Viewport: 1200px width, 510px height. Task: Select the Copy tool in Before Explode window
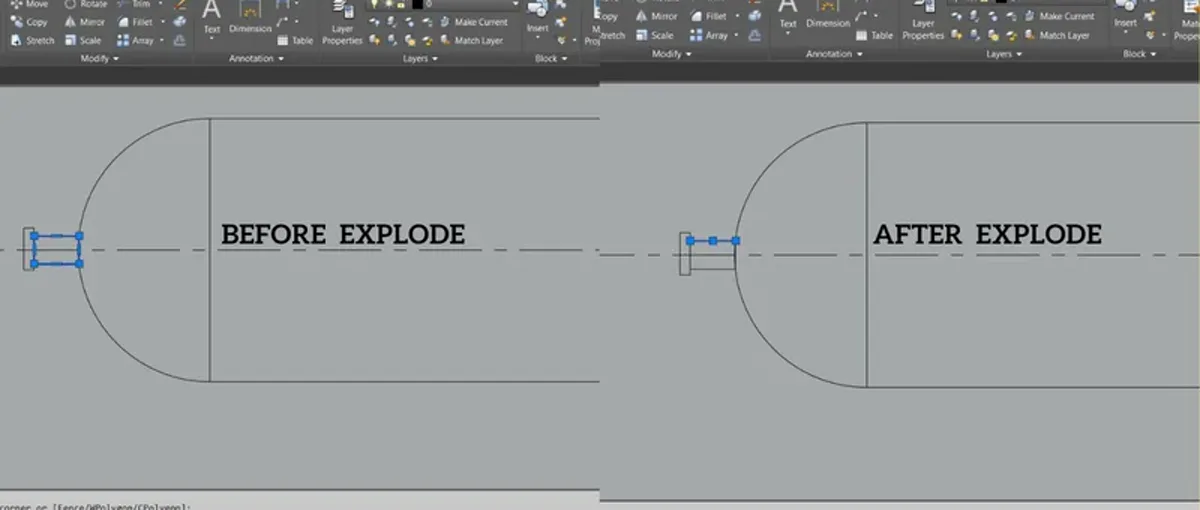28,22
